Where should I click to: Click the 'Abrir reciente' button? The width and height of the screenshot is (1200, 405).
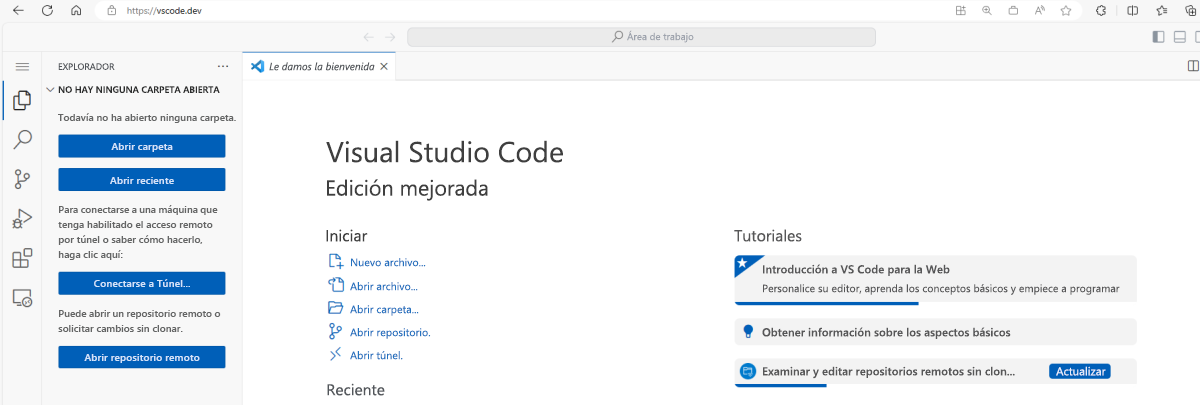(141, 180)
